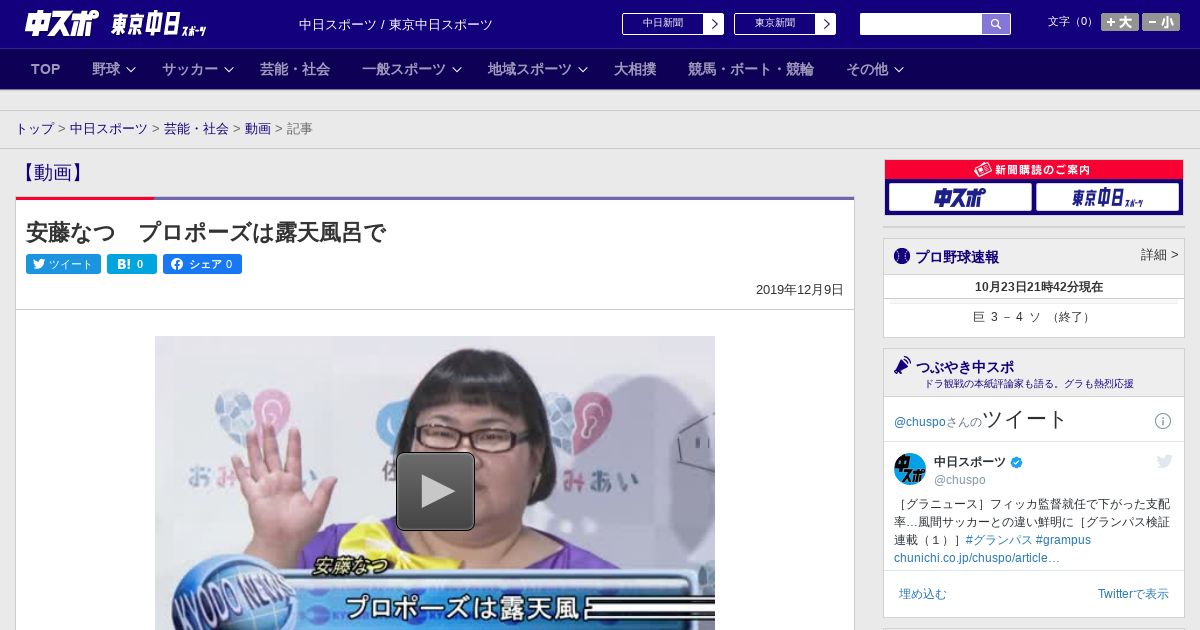Image resolution: width=1200 pixels, height=630 pixels.
Task: Decrease text size with 小 button
Action: tap(1161, 22)
